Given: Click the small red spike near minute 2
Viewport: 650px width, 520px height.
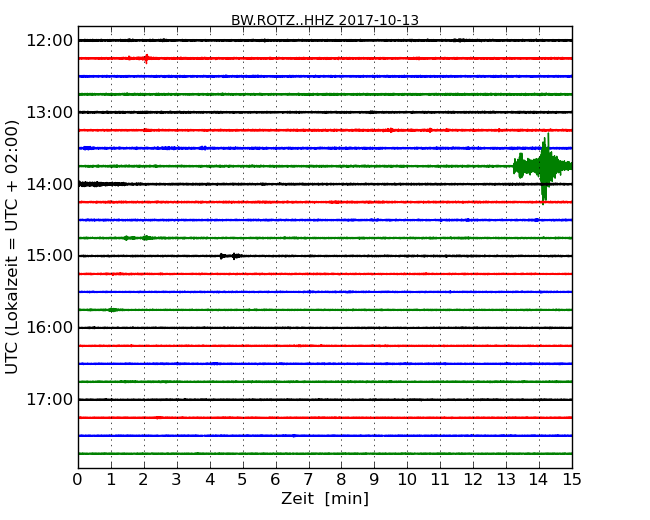Looking at the screenshot, I should [x=146, y=58].
